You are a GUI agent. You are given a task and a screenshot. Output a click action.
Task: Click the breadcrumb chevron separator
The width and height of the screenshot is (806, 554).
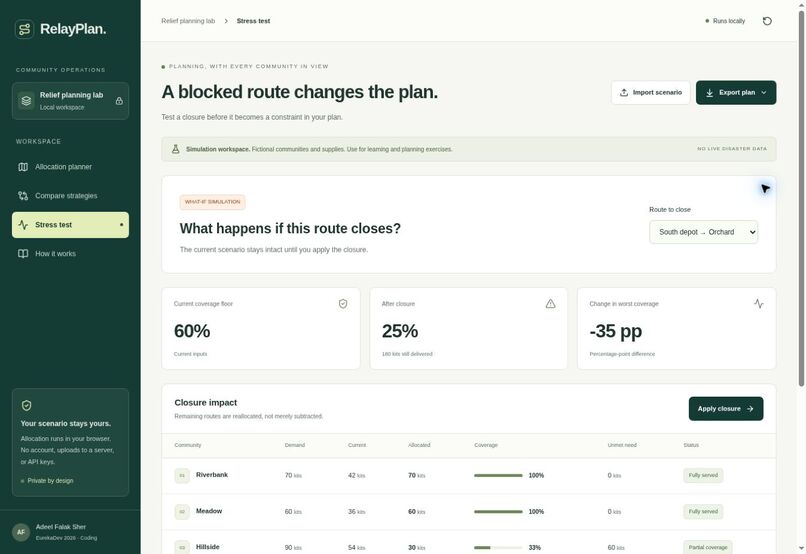tap(226, 21)
